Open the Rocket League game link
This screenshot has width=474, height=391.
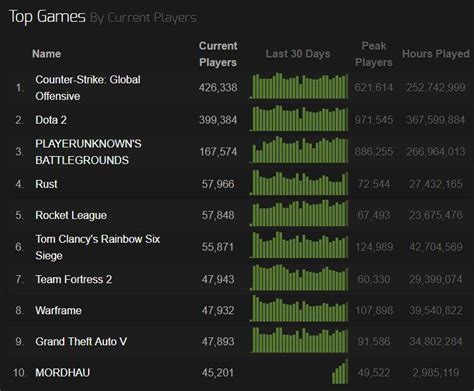point(71,215)
